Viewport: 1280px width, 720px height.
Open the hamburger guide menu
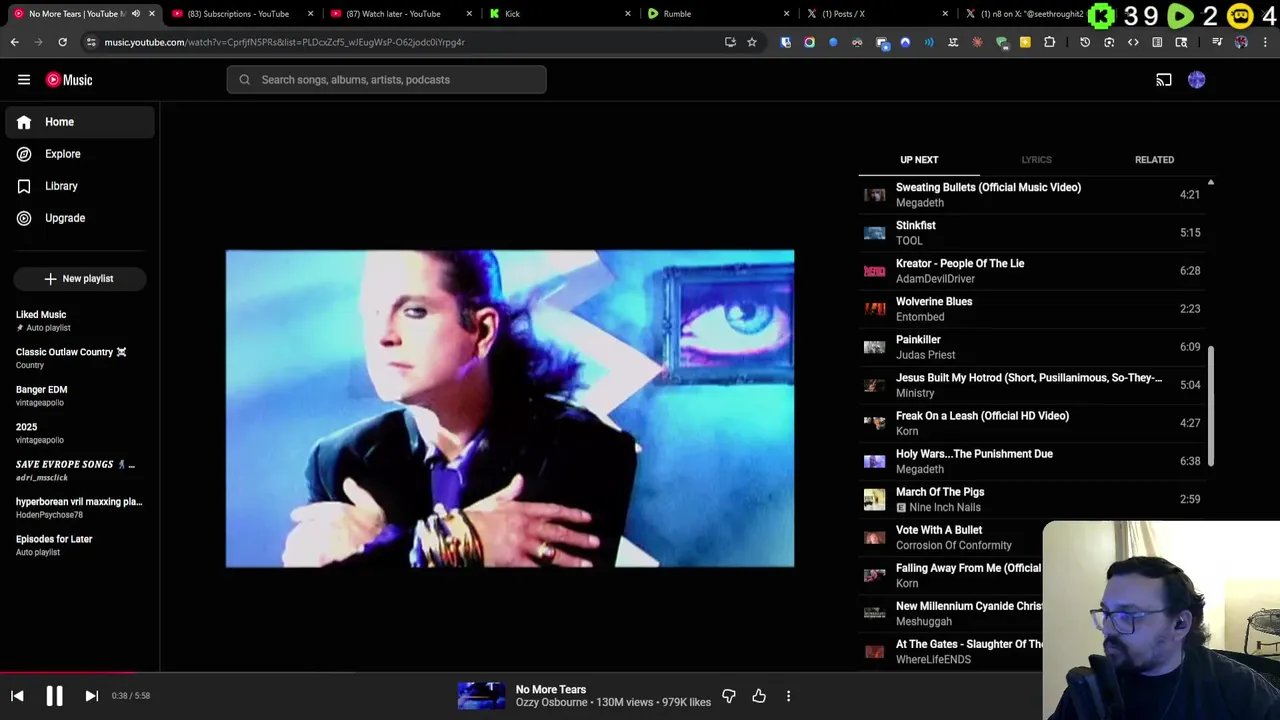click(24, 80)
